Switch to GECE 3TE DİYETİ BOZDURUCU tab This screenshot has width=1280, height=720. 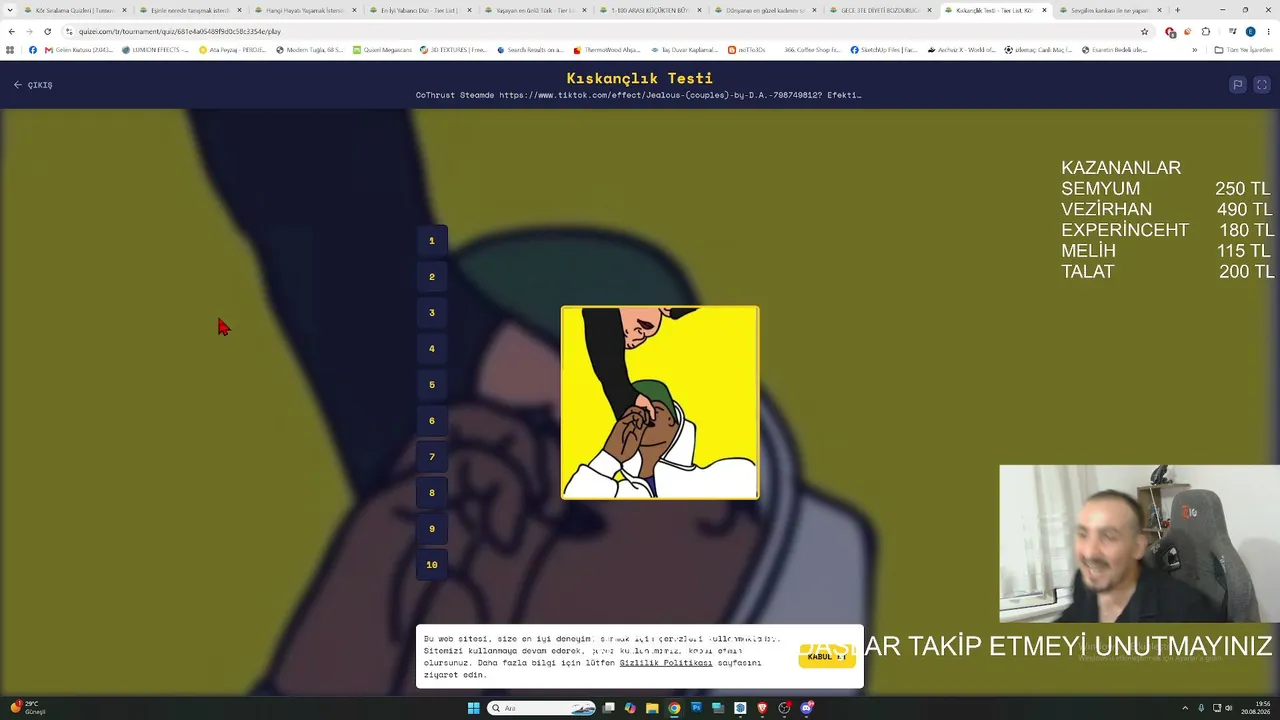(x=880, y=10)
